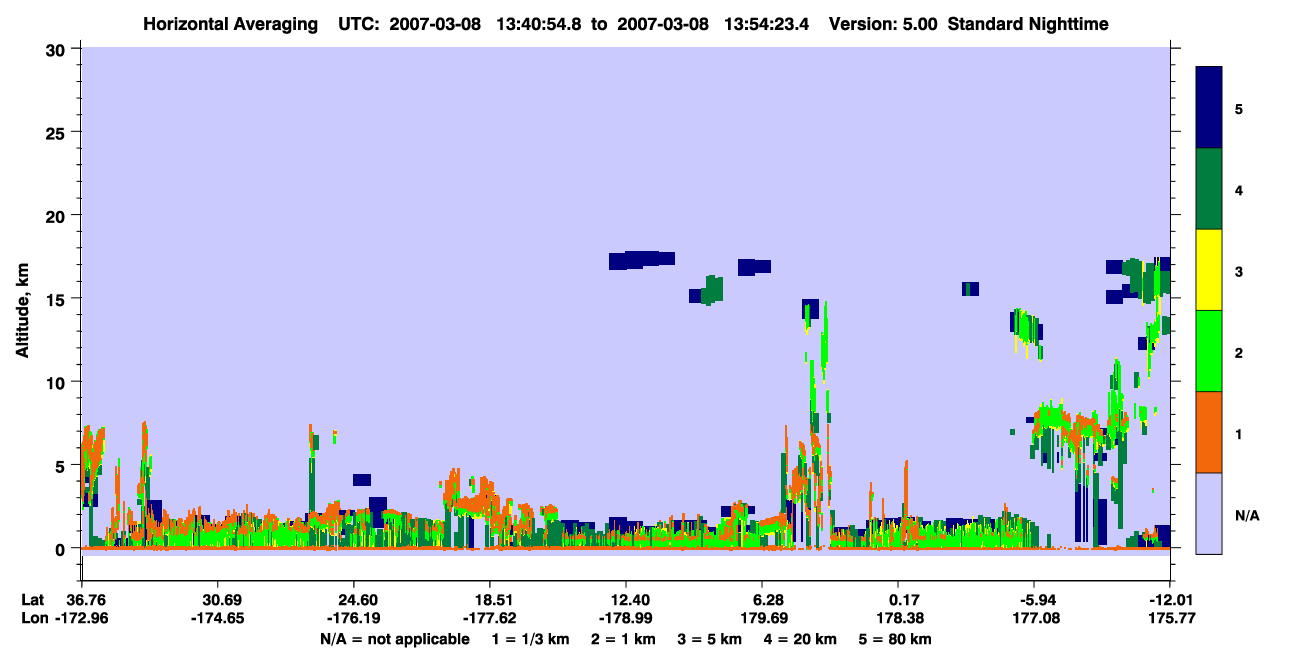Click latitude value '18.51'
This screenshot has width=1300, height=667.
pyautogui.click(x=490, y=600)
